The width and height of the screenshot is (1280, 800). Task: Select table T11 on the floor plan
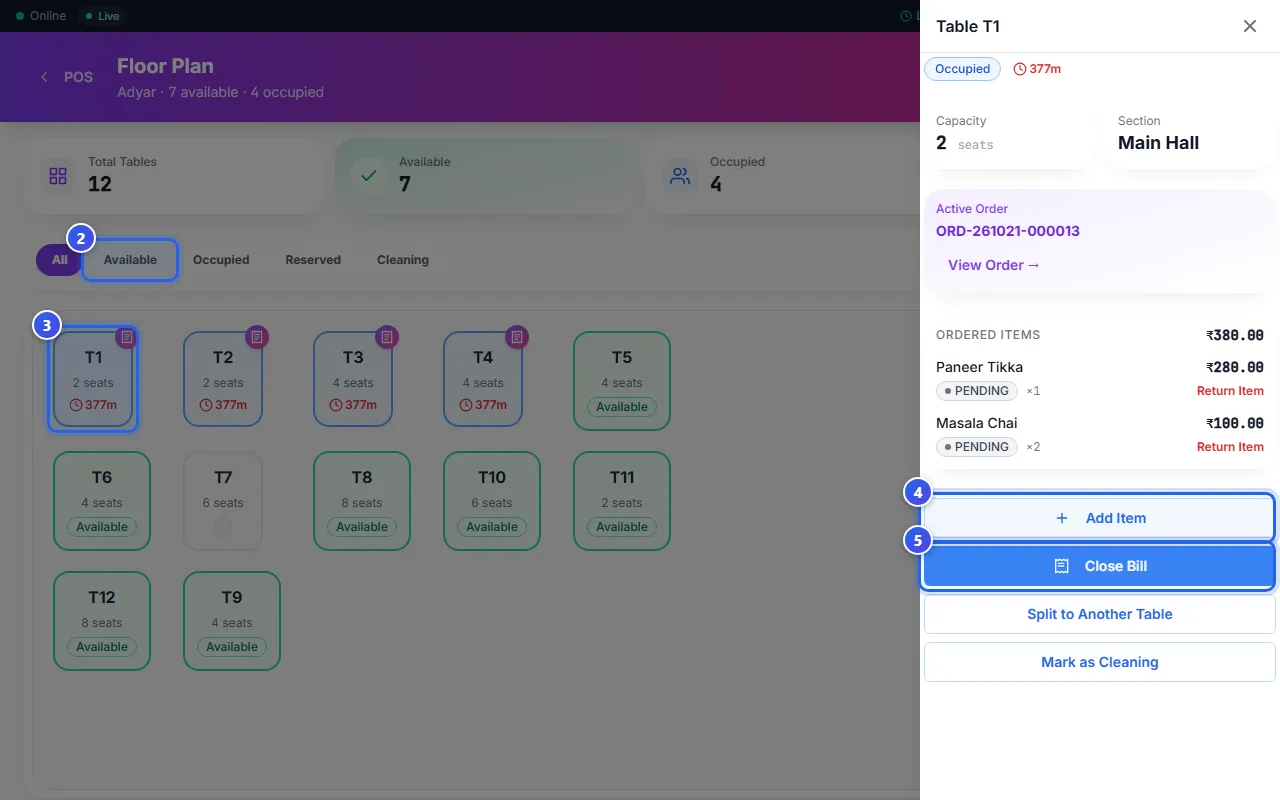click(622, 501)
